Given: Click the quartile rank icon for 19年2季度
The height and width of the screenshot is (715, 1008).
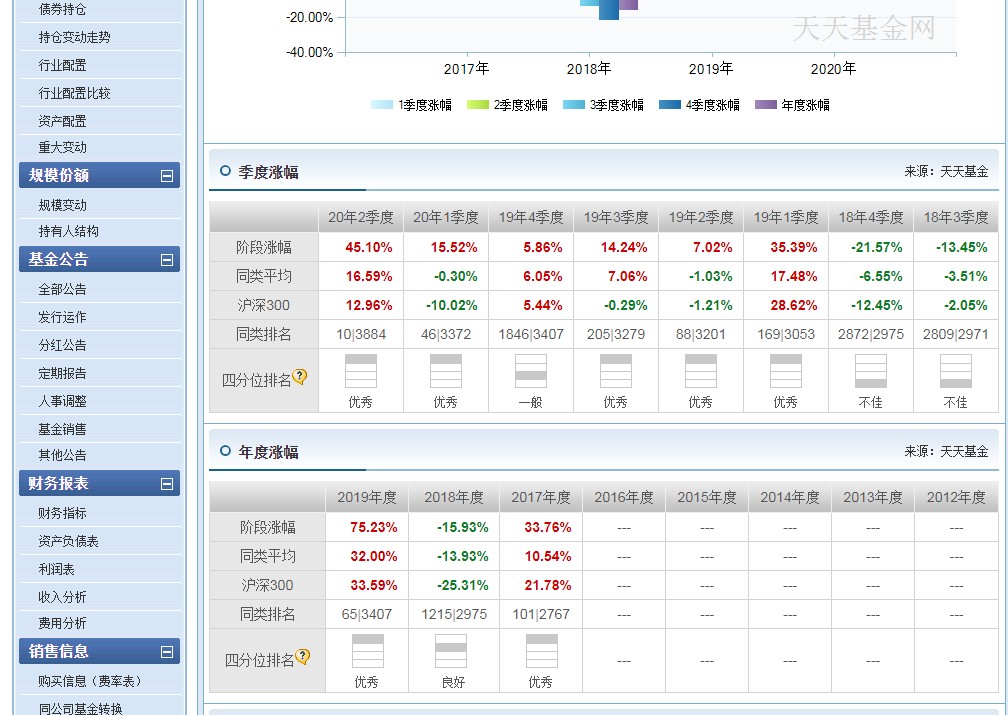Looking at the screenshot, I should pyautogui.click(x=700, y=371).
